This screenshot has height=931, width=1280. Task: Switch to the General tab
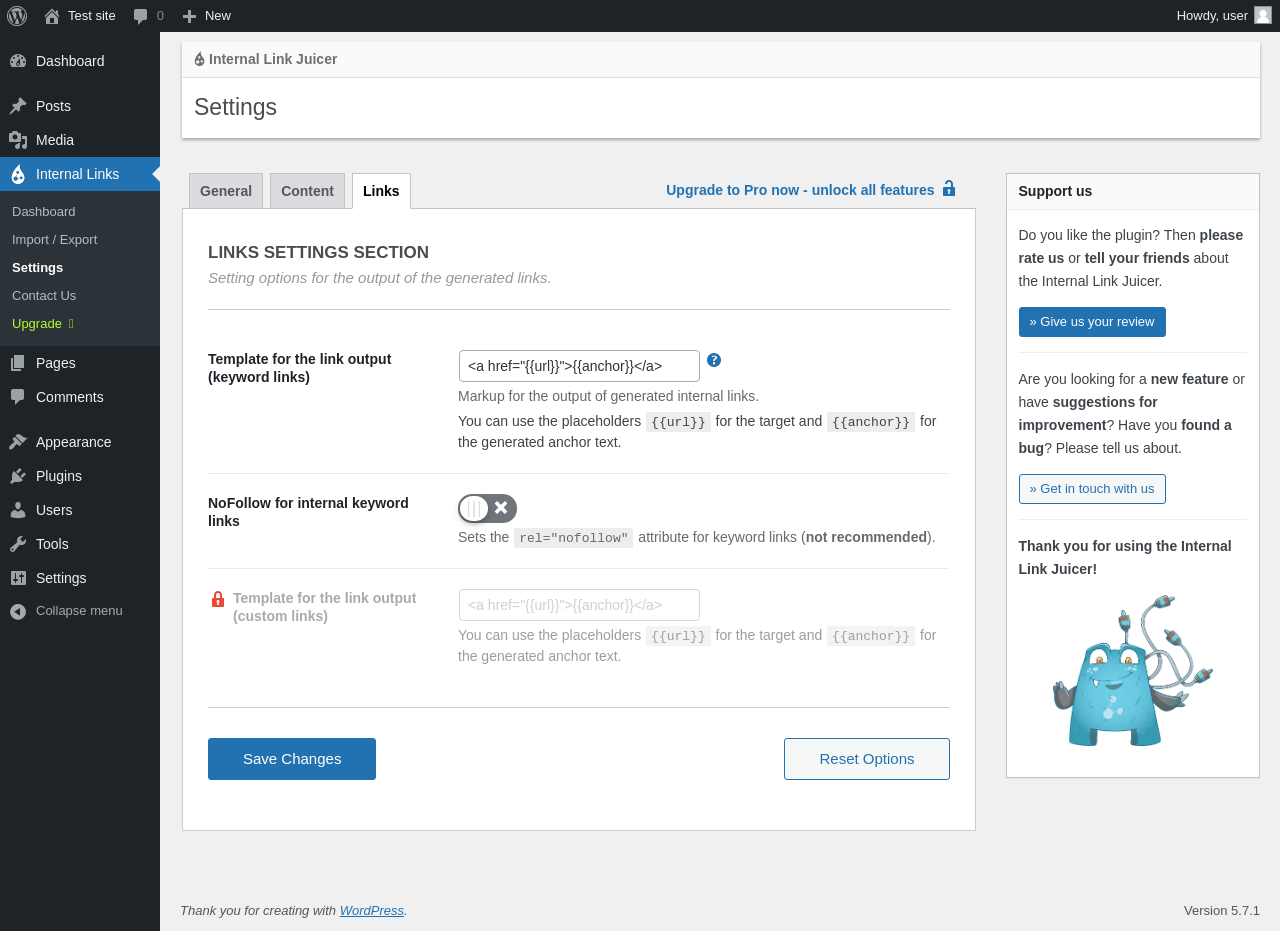pyautogui.click(x=226, y=191)
